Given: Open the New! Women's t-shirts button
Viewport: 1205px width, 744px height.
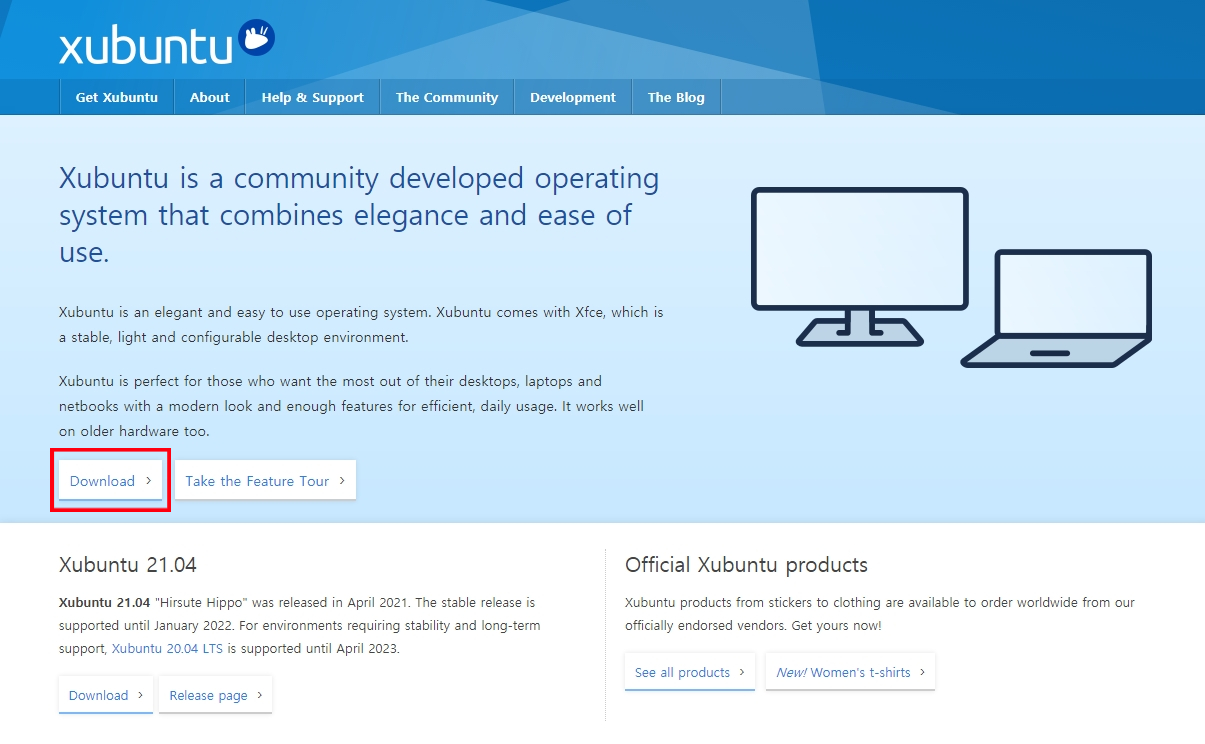Looking at the screenshot, I should pyautogui.click(x=850, y=672).
